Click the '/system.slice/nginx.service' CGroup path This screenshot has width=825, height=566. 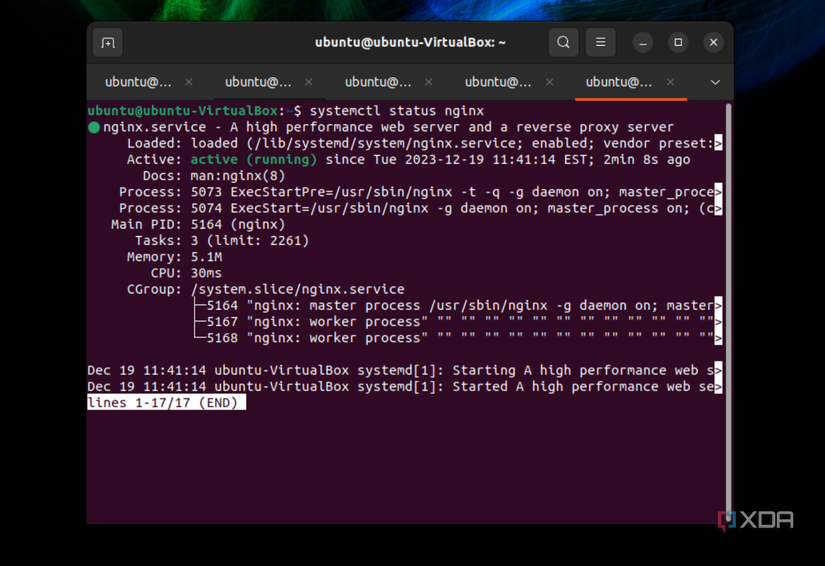point(298,289)
